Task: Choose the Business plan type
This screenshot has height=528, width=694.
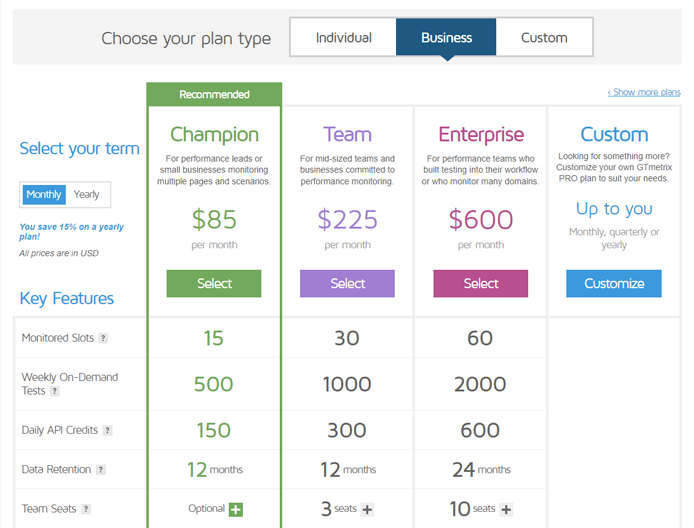Action: [446, 37]
